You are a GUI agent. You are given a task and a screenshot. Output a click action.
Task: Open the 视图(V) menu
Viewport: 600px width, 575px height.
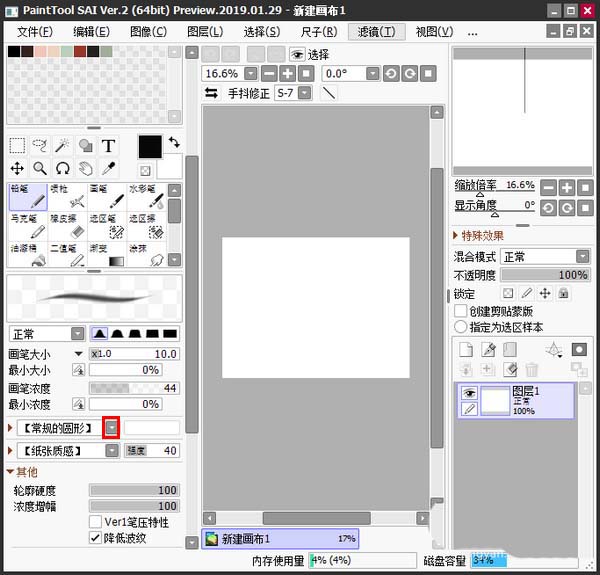tap(434, 32)
